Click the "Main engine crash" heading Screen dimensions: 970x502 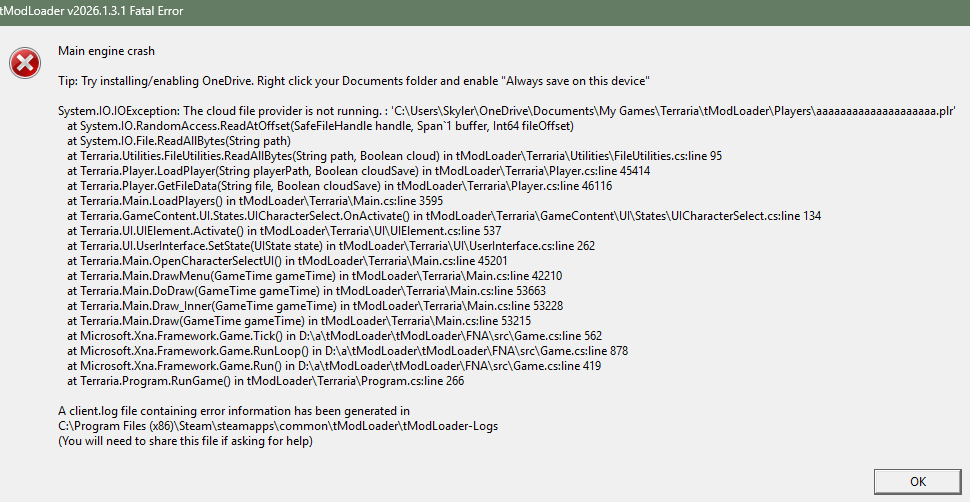tap(106, 51)
